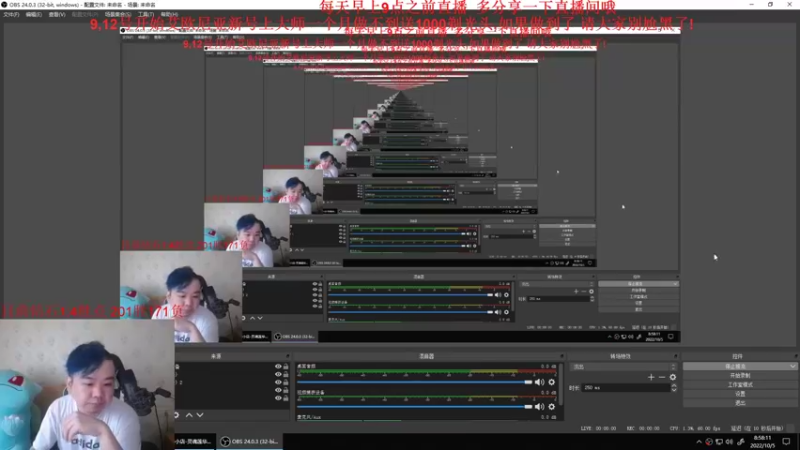
Task: Click the volume icon in system tray
Action: (x=729, y=442)
